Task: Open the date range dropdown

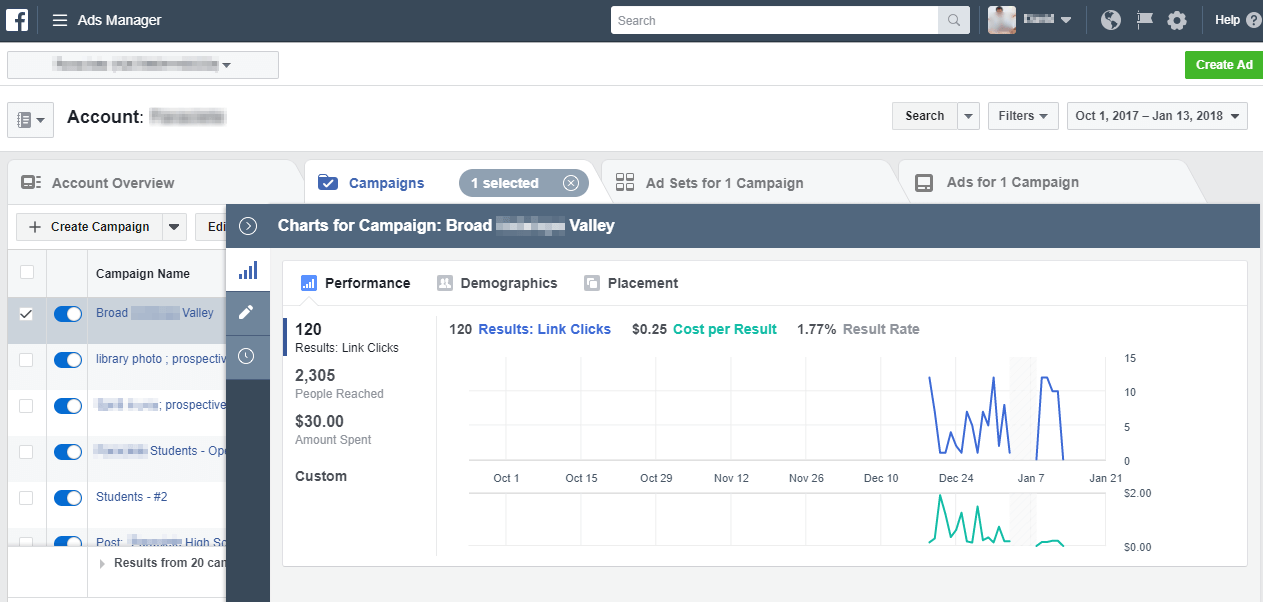Action: pyautogui.click(x=1157, y=116)
